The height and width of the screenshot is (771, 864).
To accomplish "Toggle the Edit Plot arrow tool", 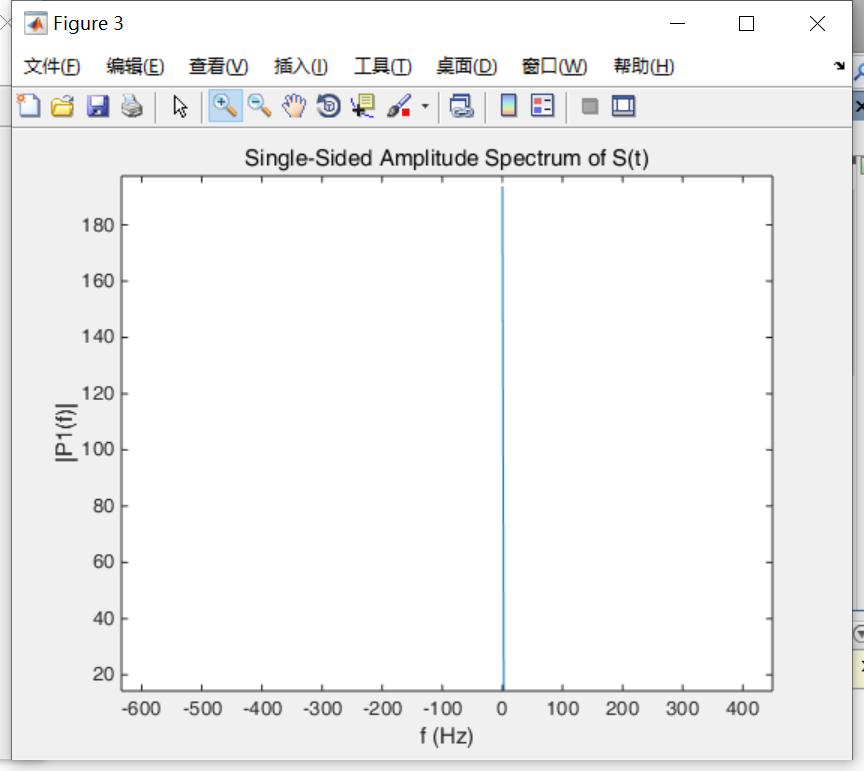I will pyautogui.click(x=180, y=106).
